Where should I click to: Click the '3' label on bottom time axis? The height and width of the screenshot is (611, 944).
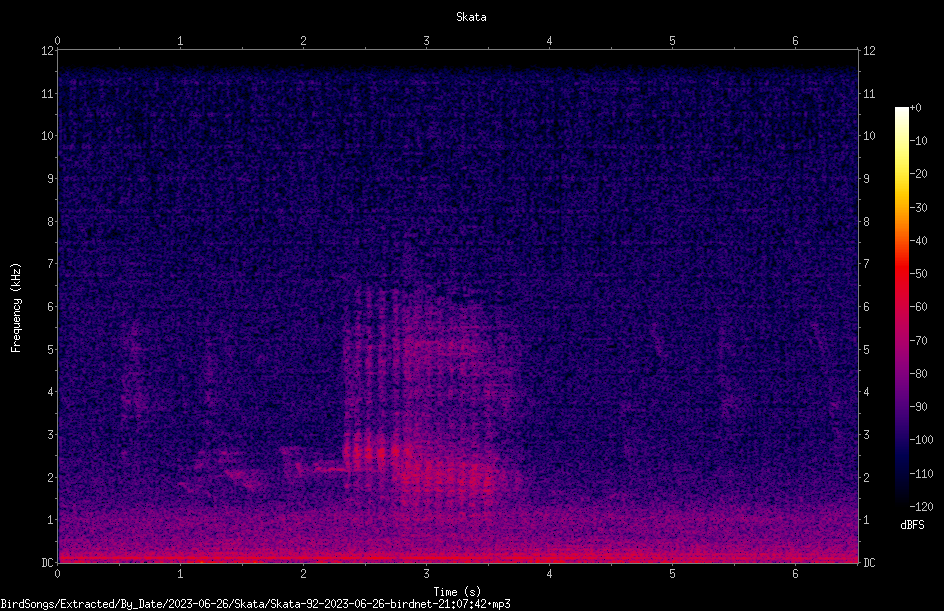click(426, 574)
